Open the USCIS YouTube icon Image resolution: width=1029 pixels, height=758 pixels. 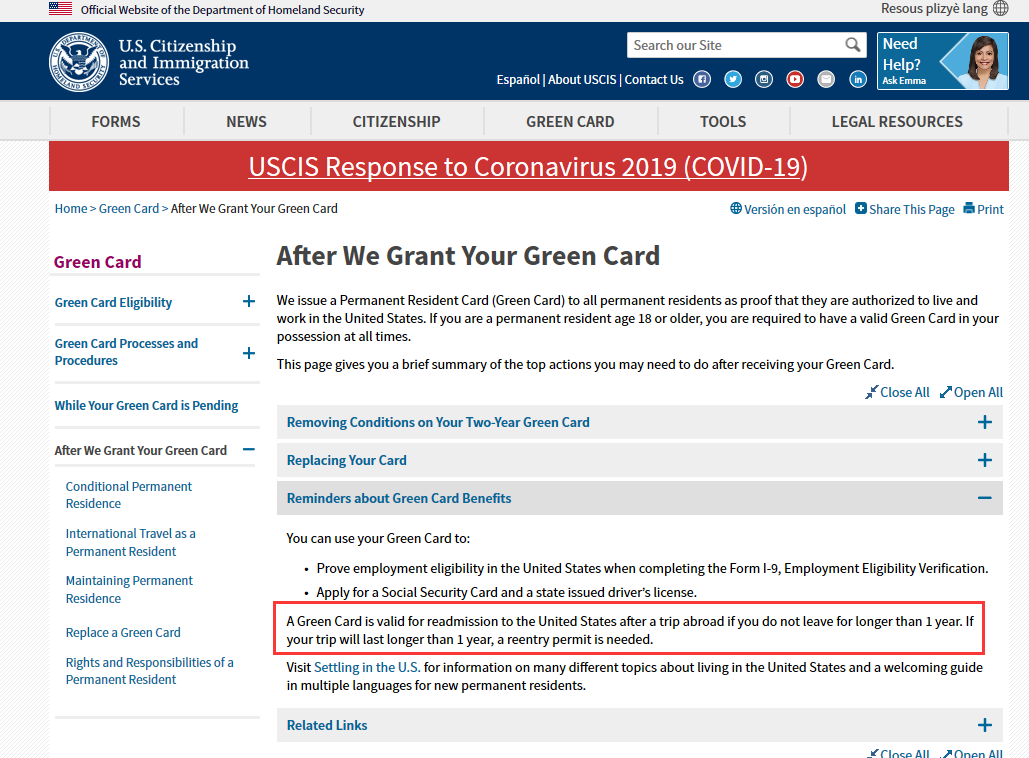(x=795, y=79)
